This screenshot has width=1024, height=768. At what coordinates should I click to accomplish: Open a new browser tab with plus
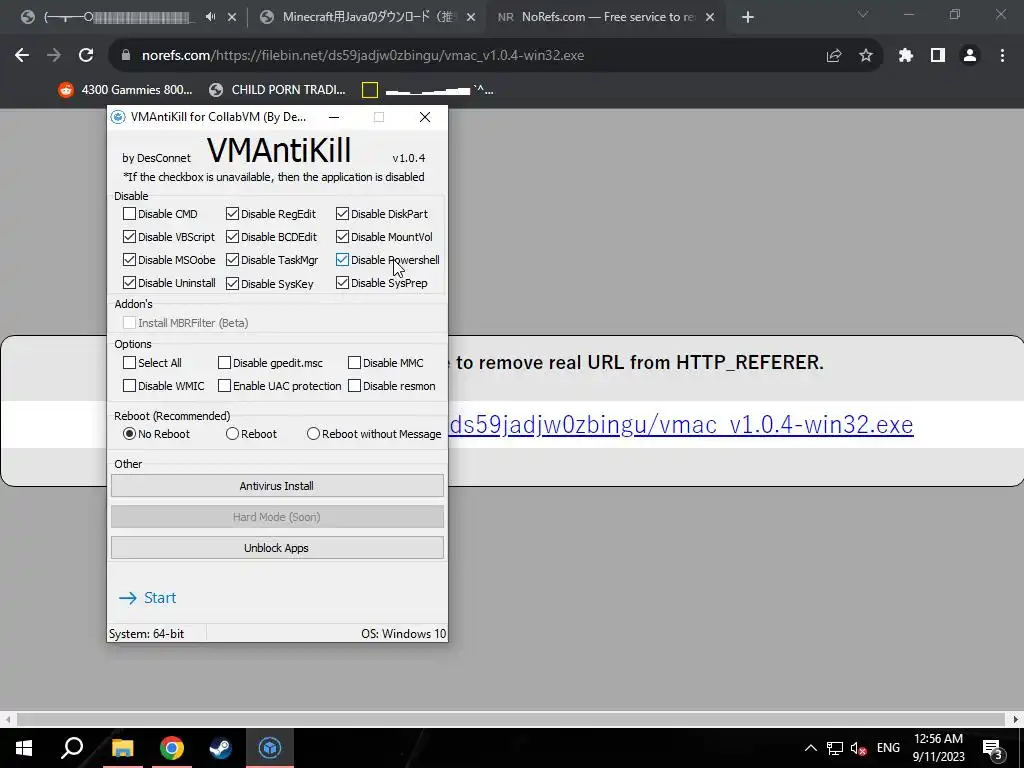click(748, 18)
